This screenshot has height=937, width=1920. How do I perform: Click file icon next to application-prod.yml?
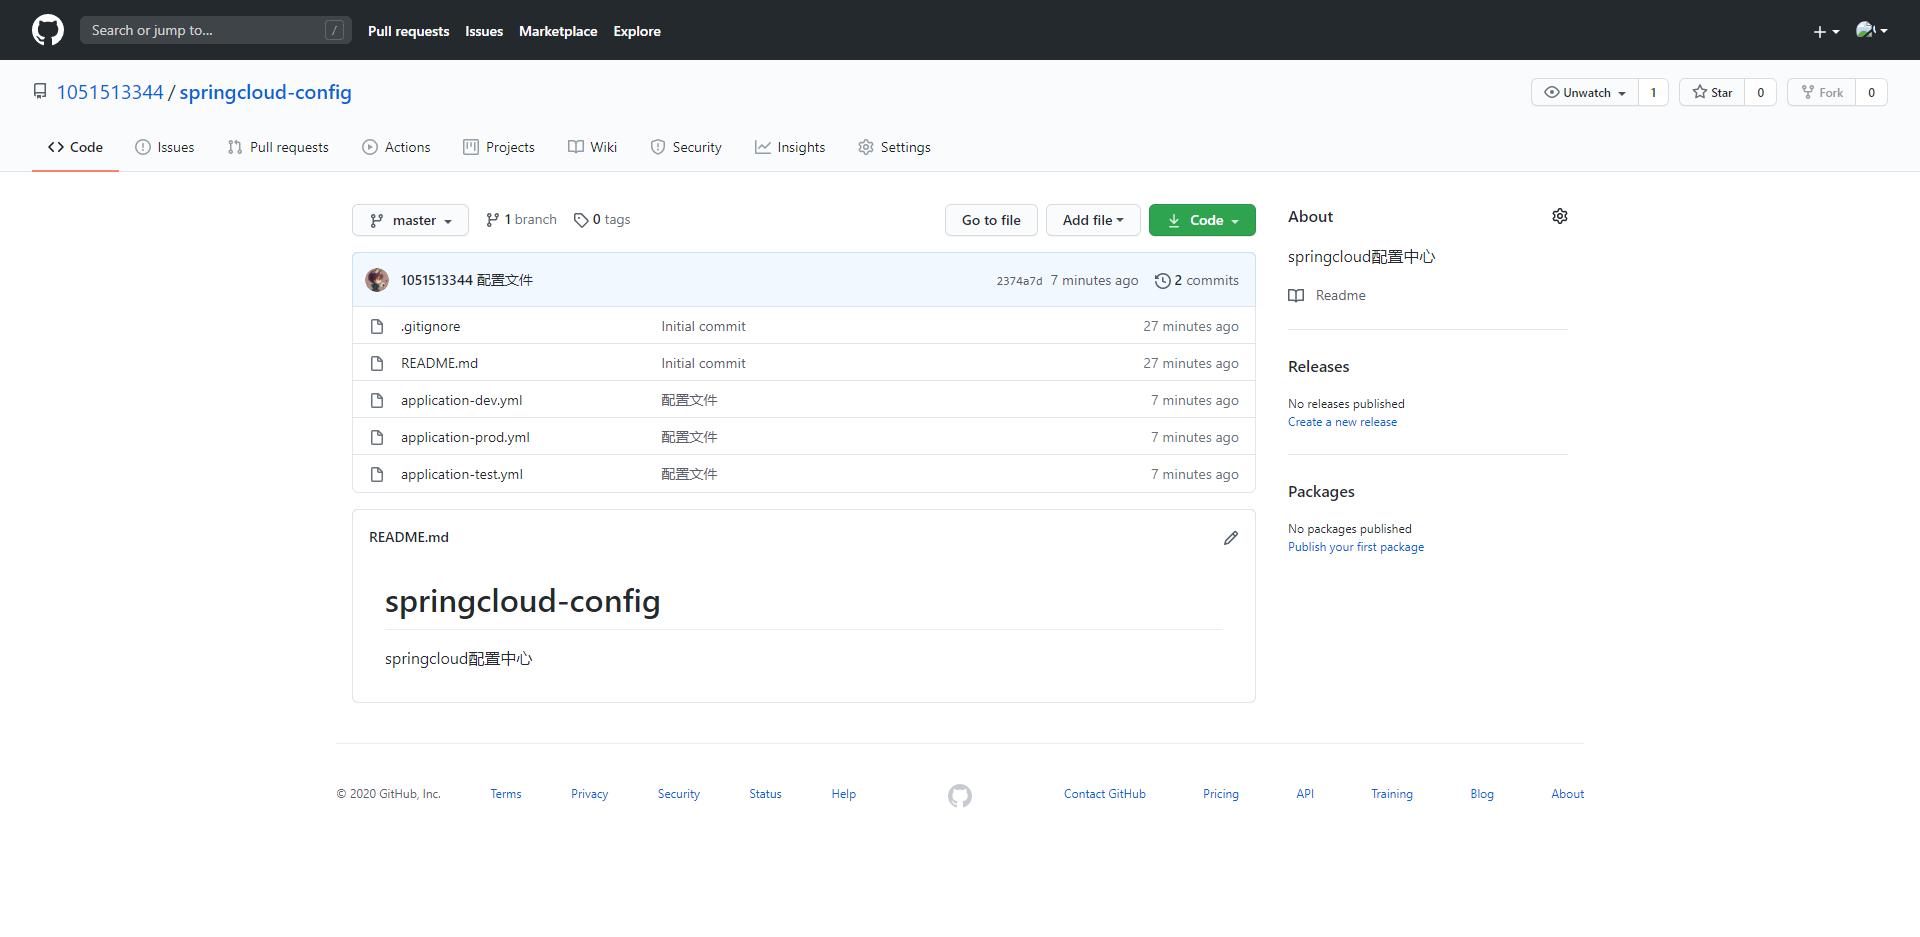pos(377,437)
